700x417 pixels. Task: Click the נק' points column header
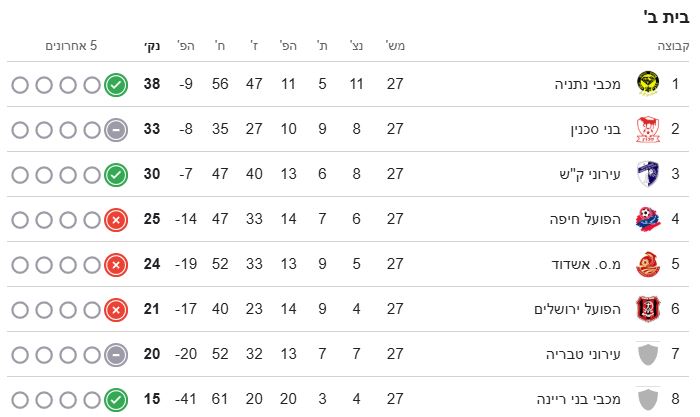[x=150, y=46]
